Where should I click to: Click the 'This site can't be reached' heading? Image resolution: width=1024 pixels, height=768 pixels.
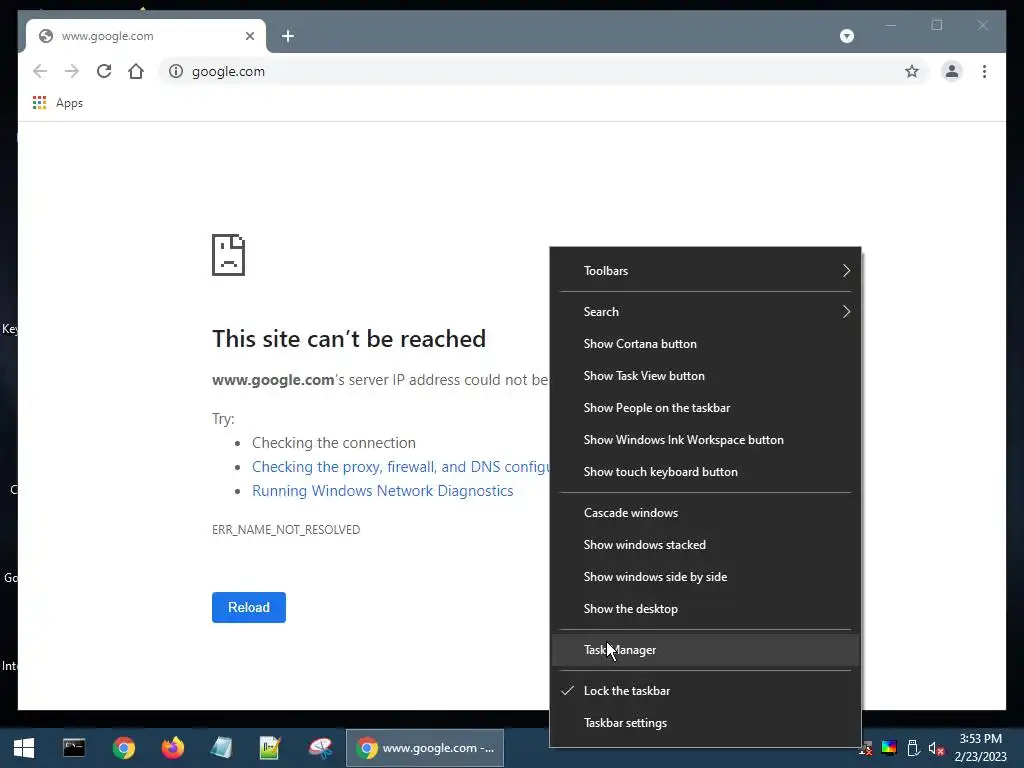click(349, 339)
